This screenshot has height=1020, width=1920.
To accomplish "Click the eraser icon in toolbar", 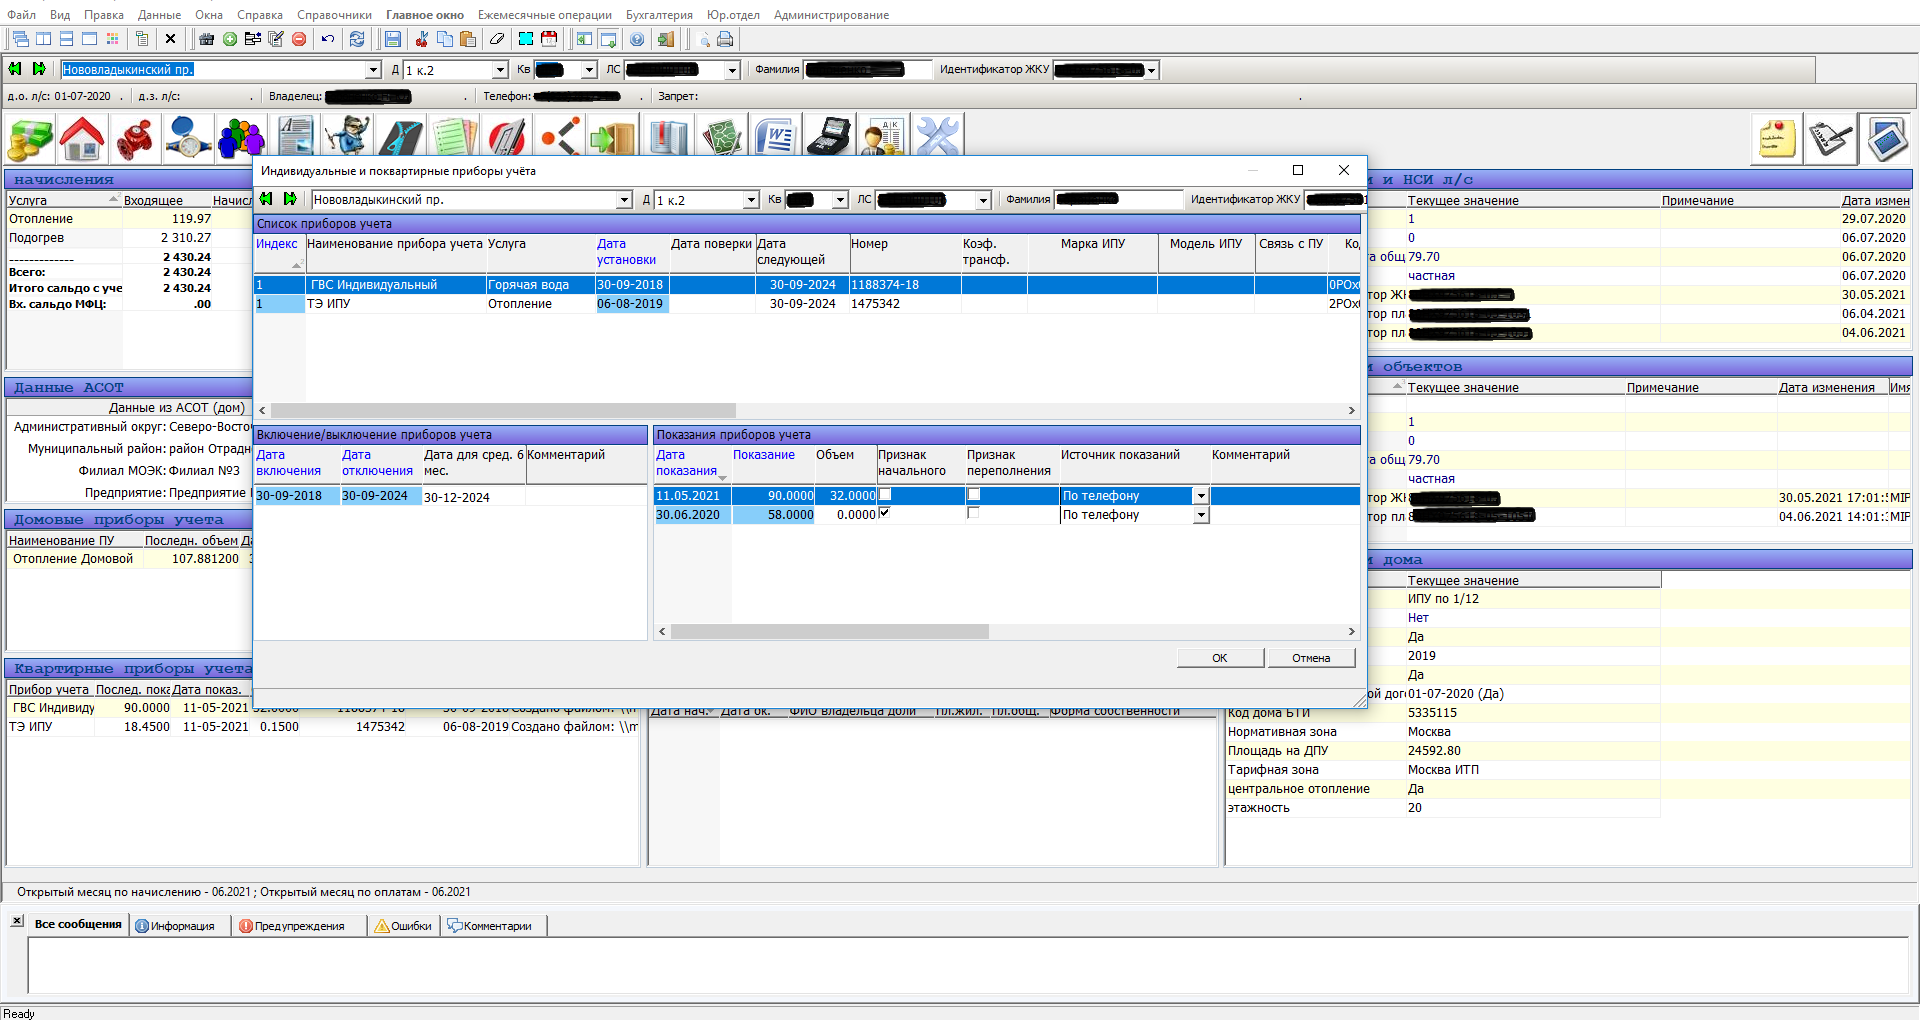I will point(497,39).
